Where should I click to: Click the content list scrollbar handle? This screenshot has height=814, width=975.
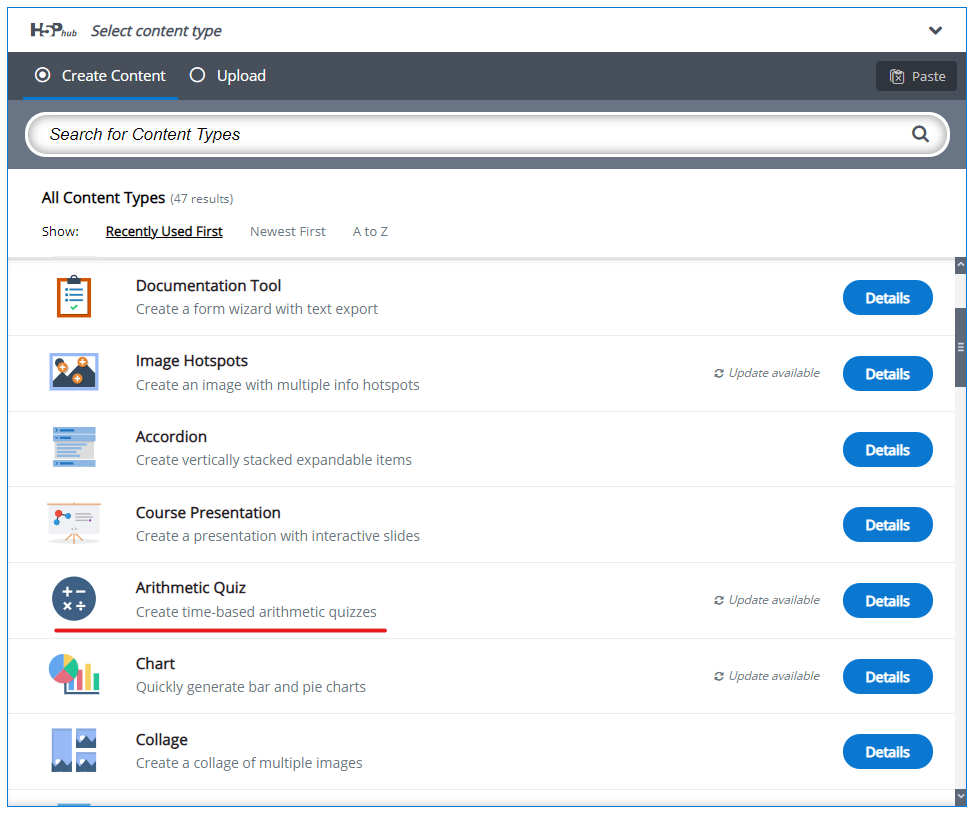pyautogui.click(x=960, y=347)
